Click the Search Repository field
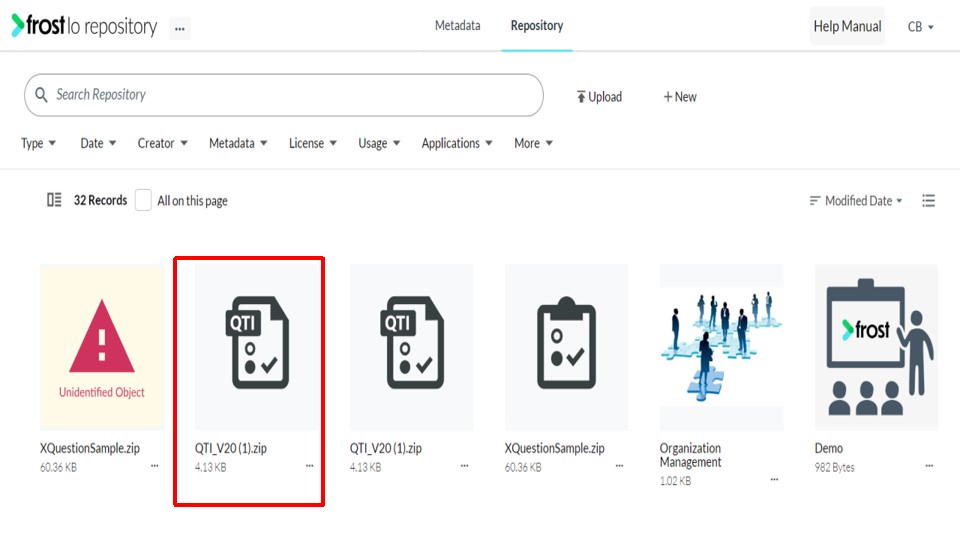This screenshot has height=540, width=960. (283, 95)
